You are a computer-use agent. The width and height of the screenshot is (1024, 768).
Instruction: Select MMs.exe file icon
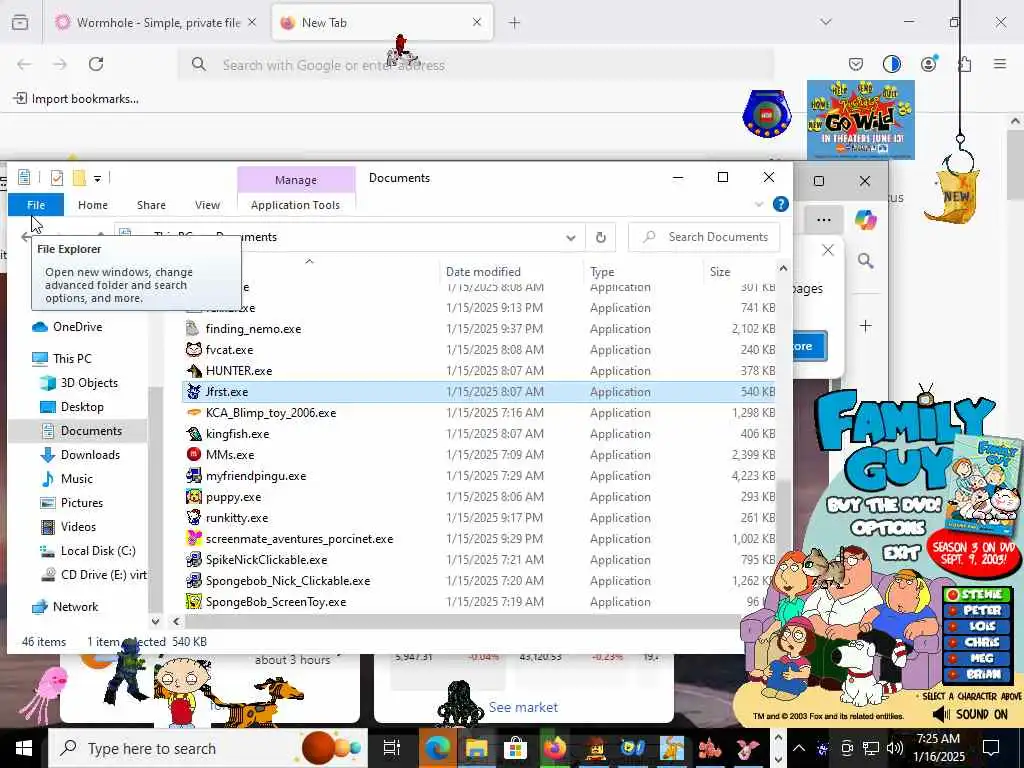click(x=193, y=454)
